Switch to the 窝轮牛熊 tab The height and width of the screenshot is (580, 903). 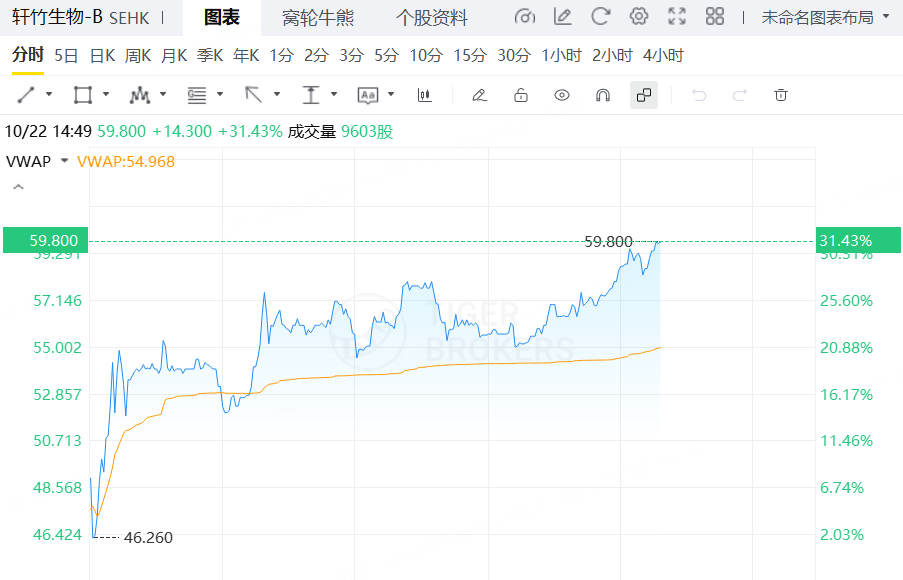318,18
